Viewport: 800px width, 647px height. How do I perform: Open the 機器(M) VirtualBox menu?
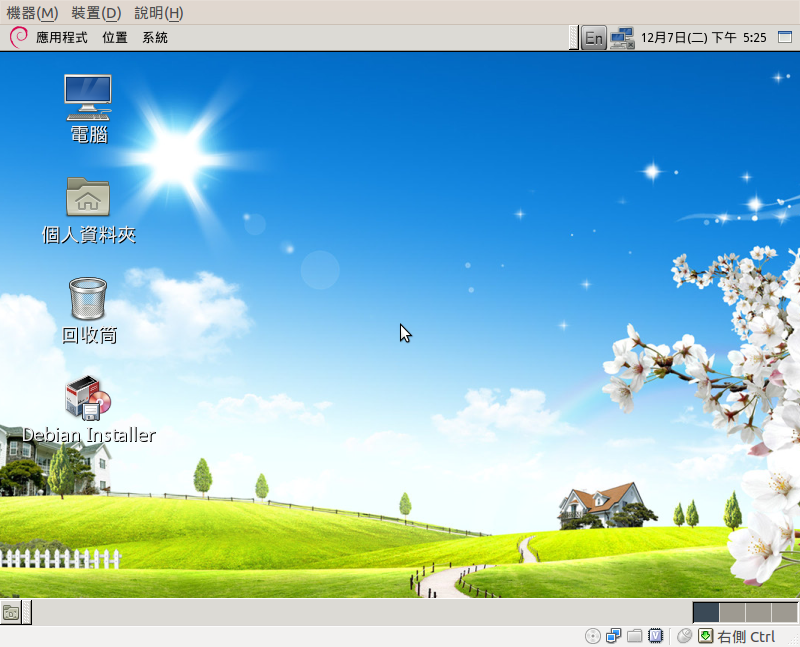[x=32, y=13]
